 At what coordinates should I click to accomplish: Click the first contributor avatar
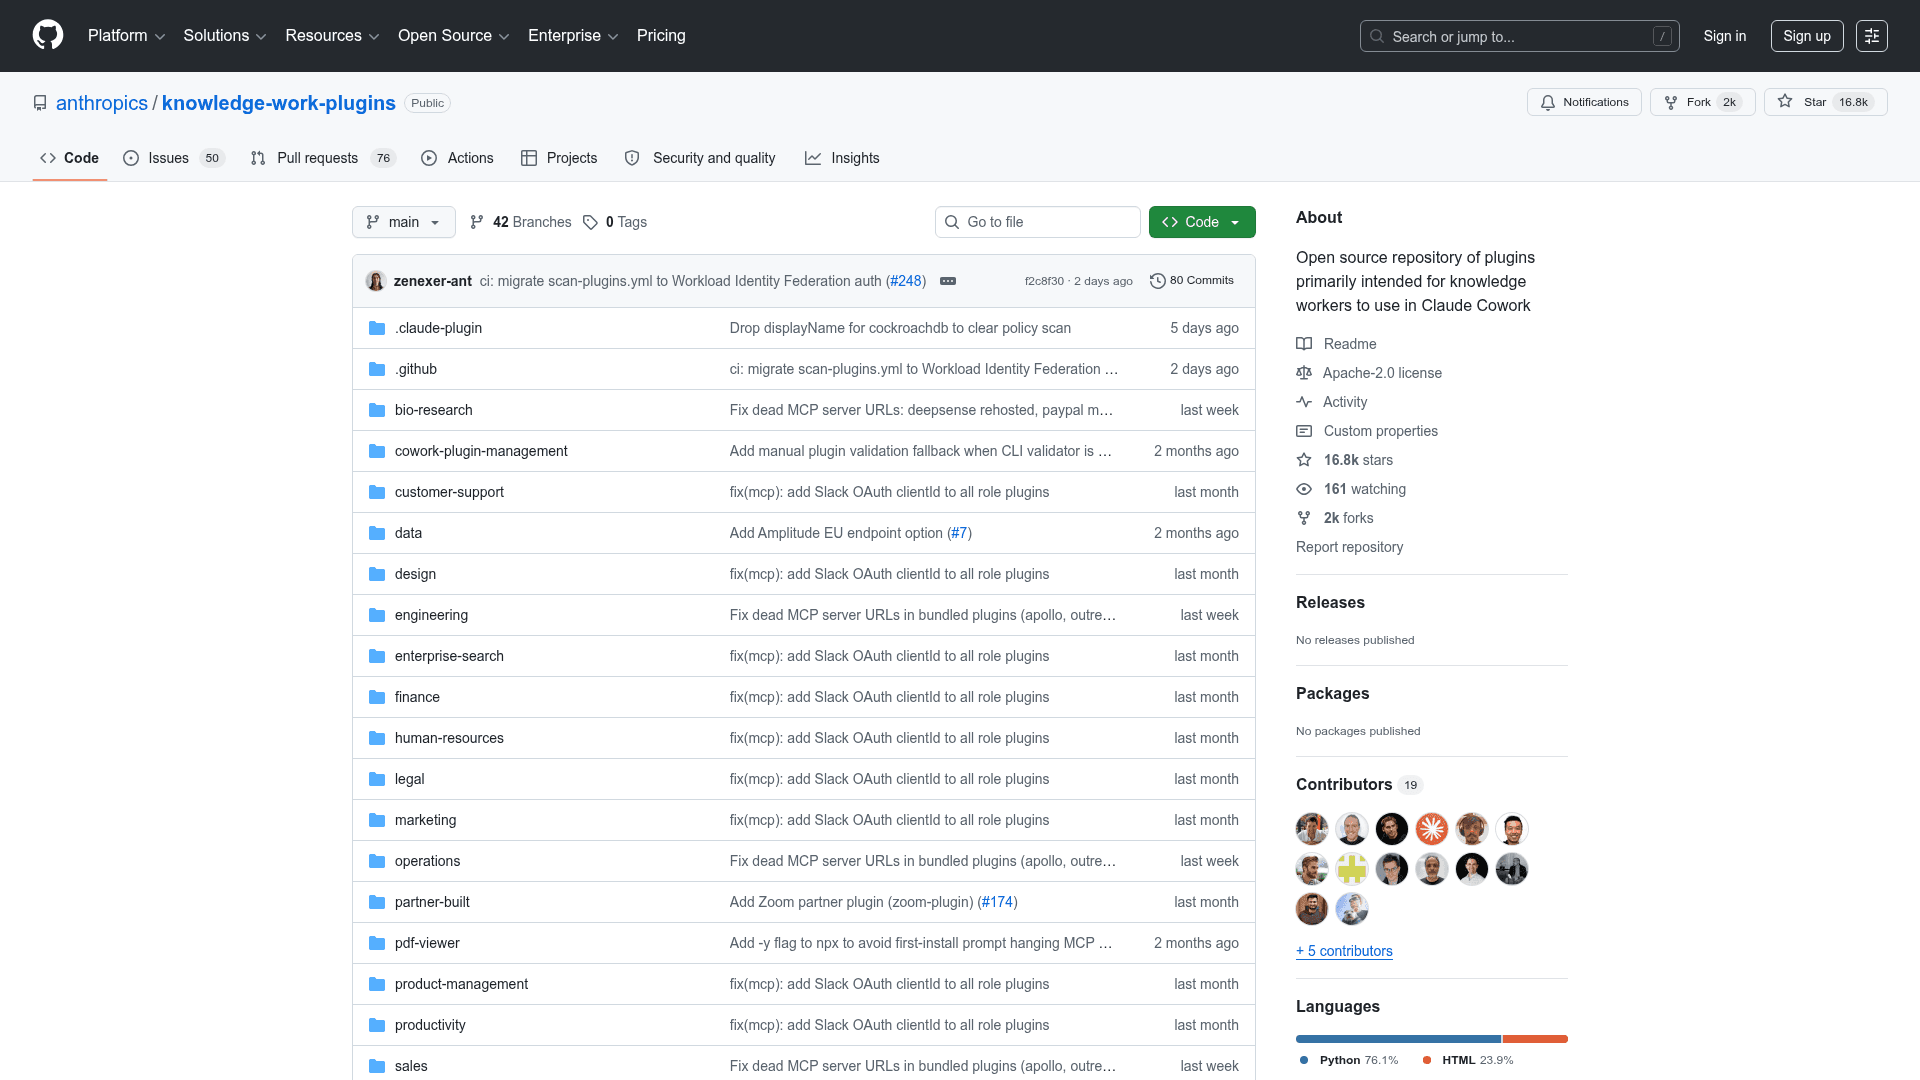(x=1312, y=829)
